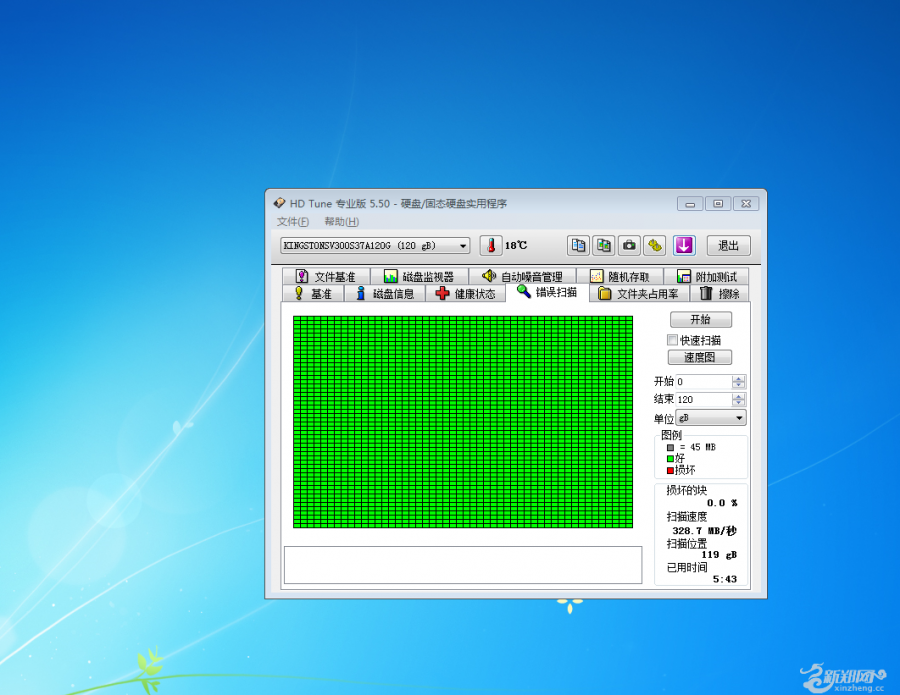Click the 开始 start scan button
Image resolution: width=900 pixels, height=695 pixels.
[x=700, y=319]
